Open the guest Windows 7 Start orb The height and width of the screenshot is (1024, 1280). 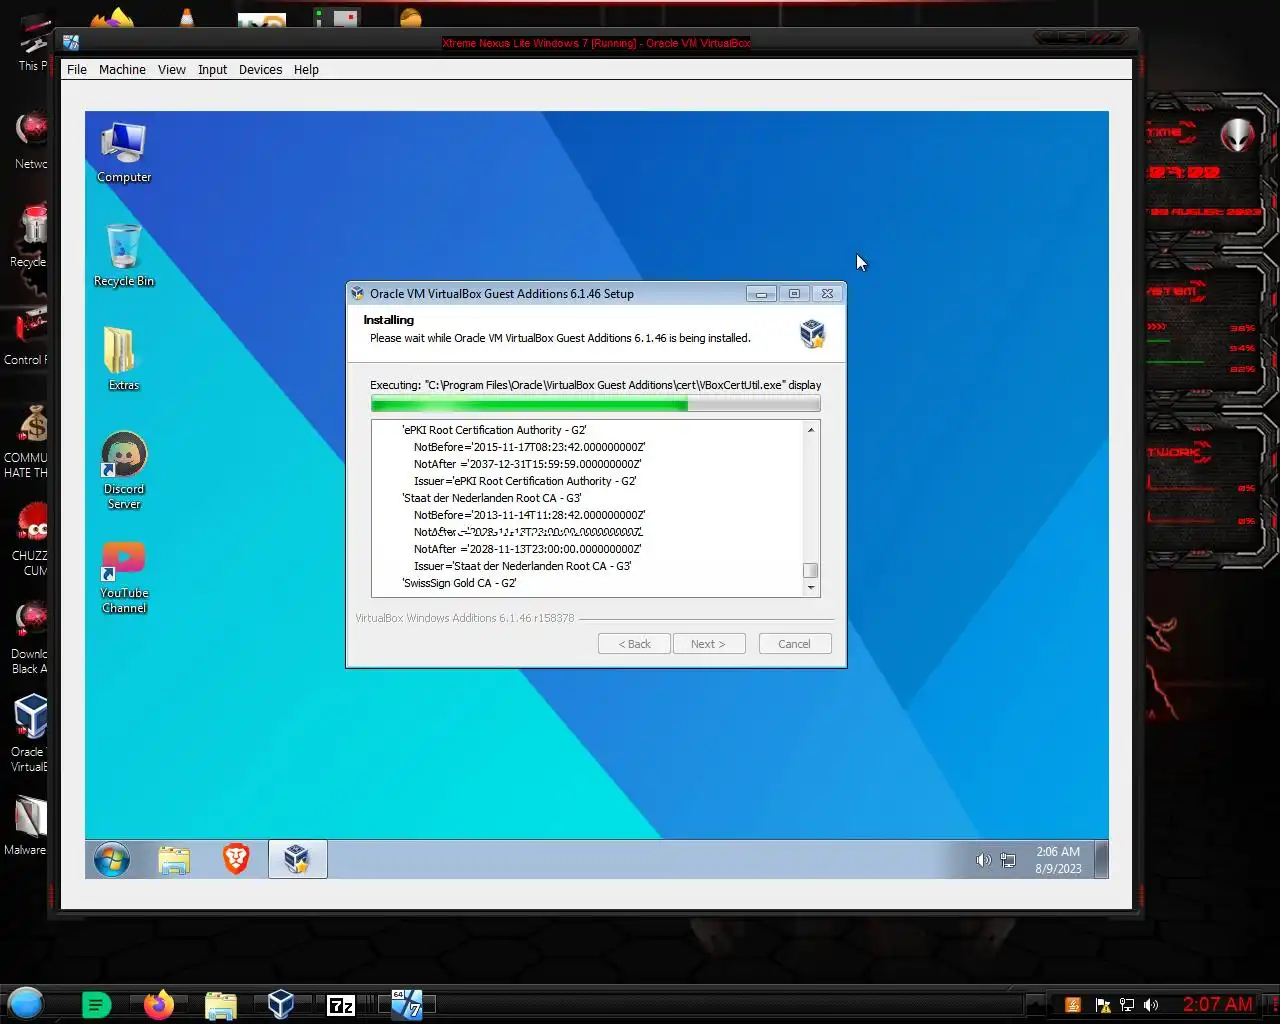point(112,859)
